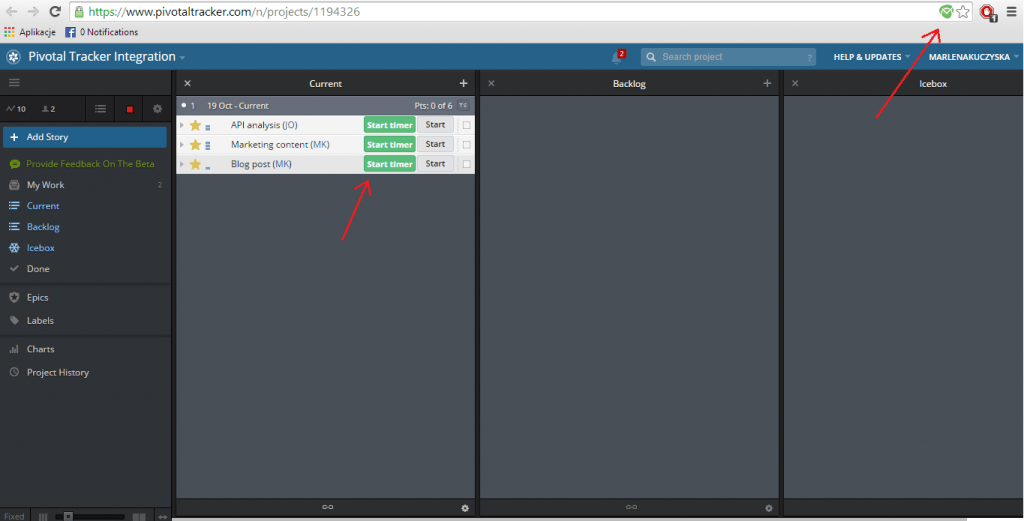
Task: Click the list view icon in sidebar toolbar
Action: click(100, 109)
